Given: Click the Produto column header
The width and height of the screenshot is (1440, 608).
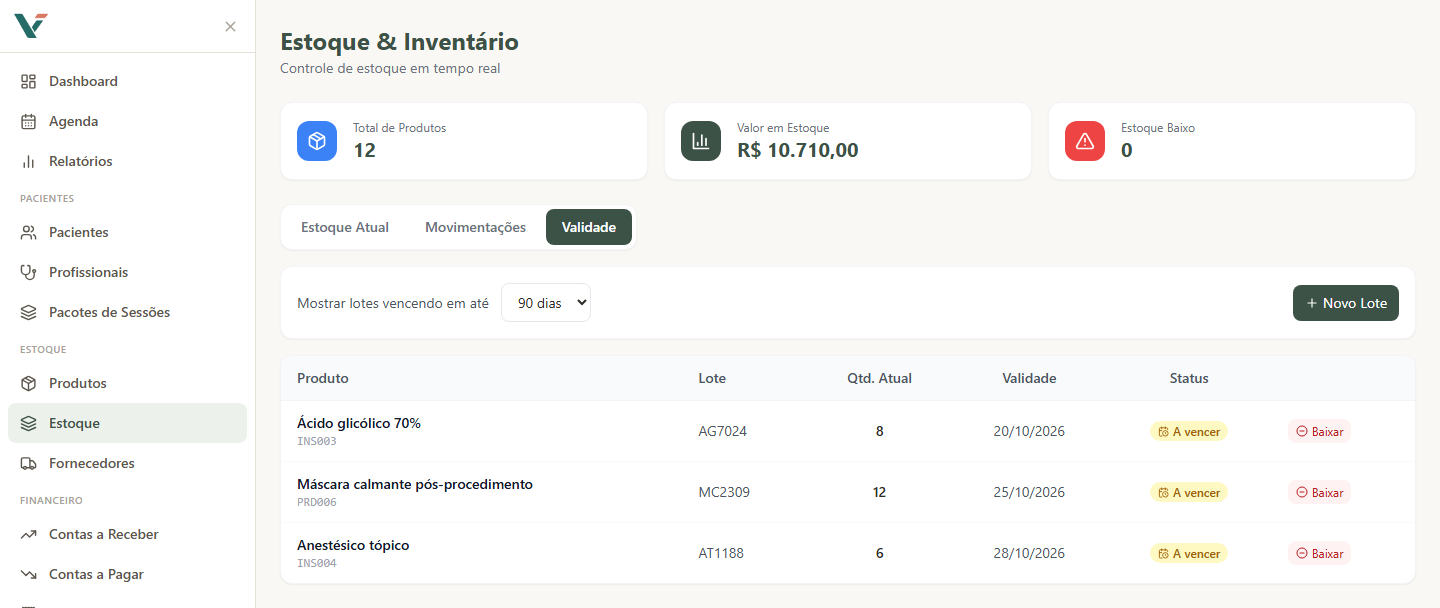Looking at the screenshot, I should pos(323,378).
